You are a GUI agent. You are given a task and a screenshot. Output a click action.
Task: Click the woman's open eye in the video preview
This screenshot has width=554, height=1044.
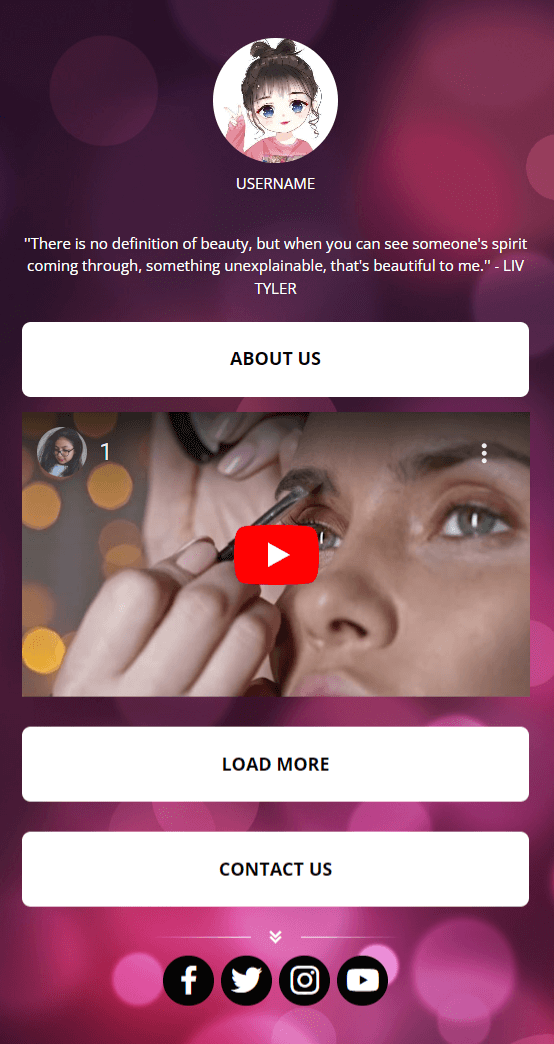point(476,523)
